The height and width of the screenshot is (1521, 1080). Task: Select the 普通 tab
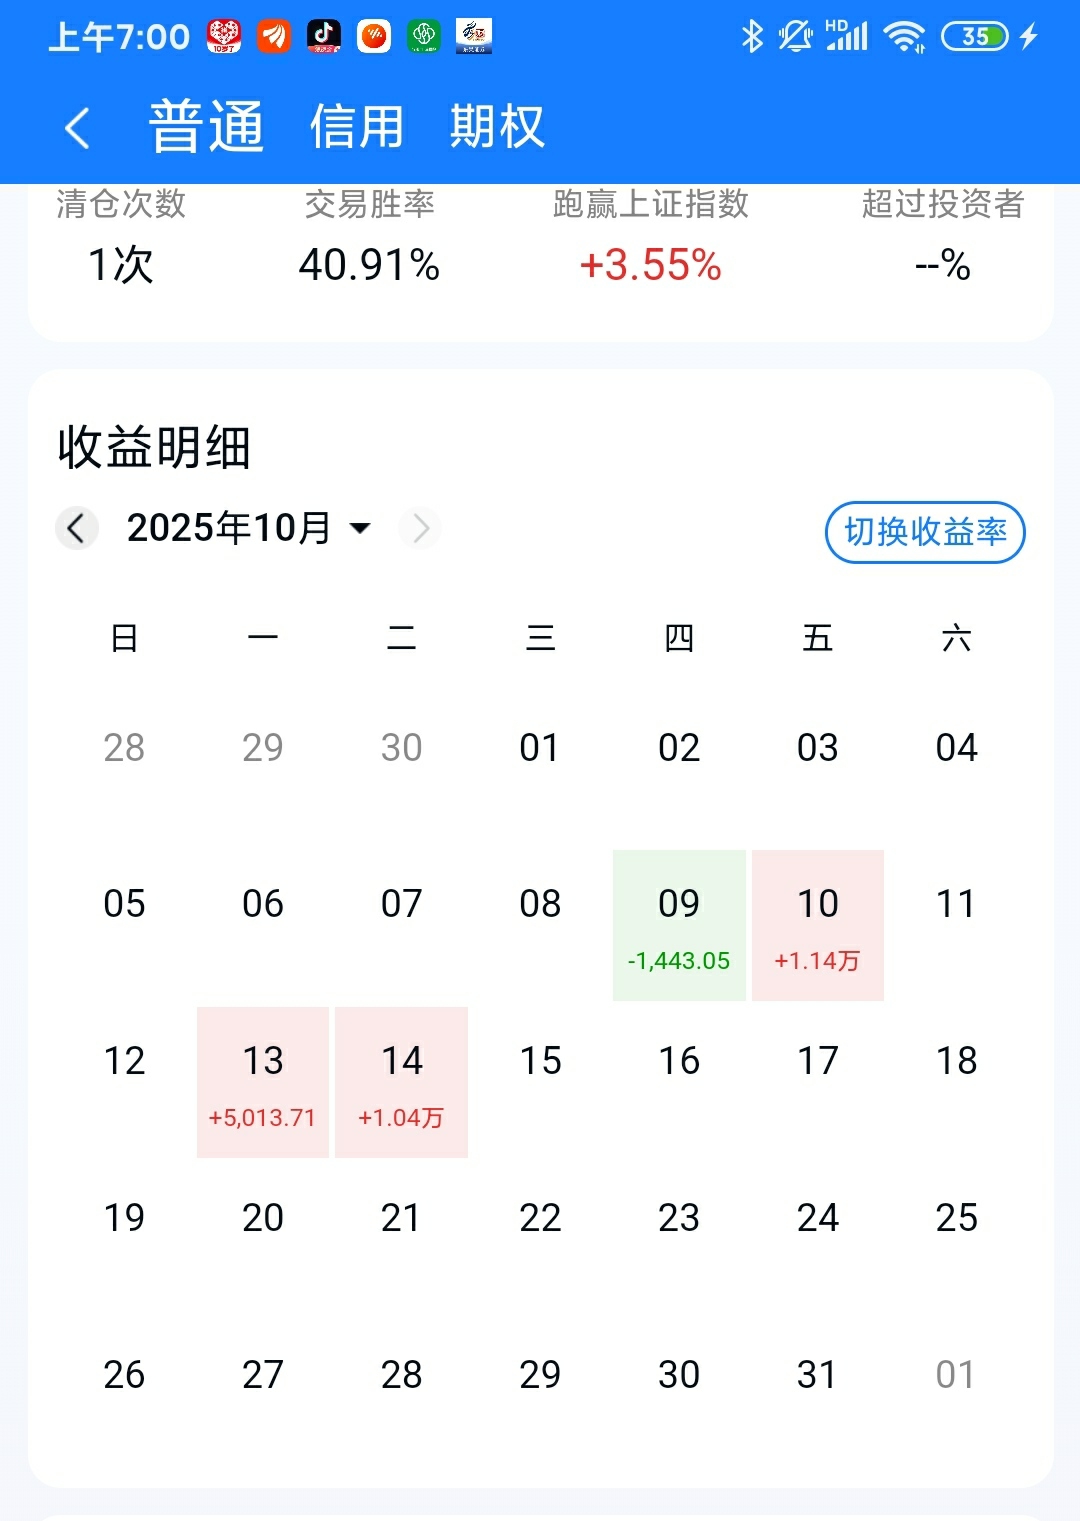click(206, 127)
